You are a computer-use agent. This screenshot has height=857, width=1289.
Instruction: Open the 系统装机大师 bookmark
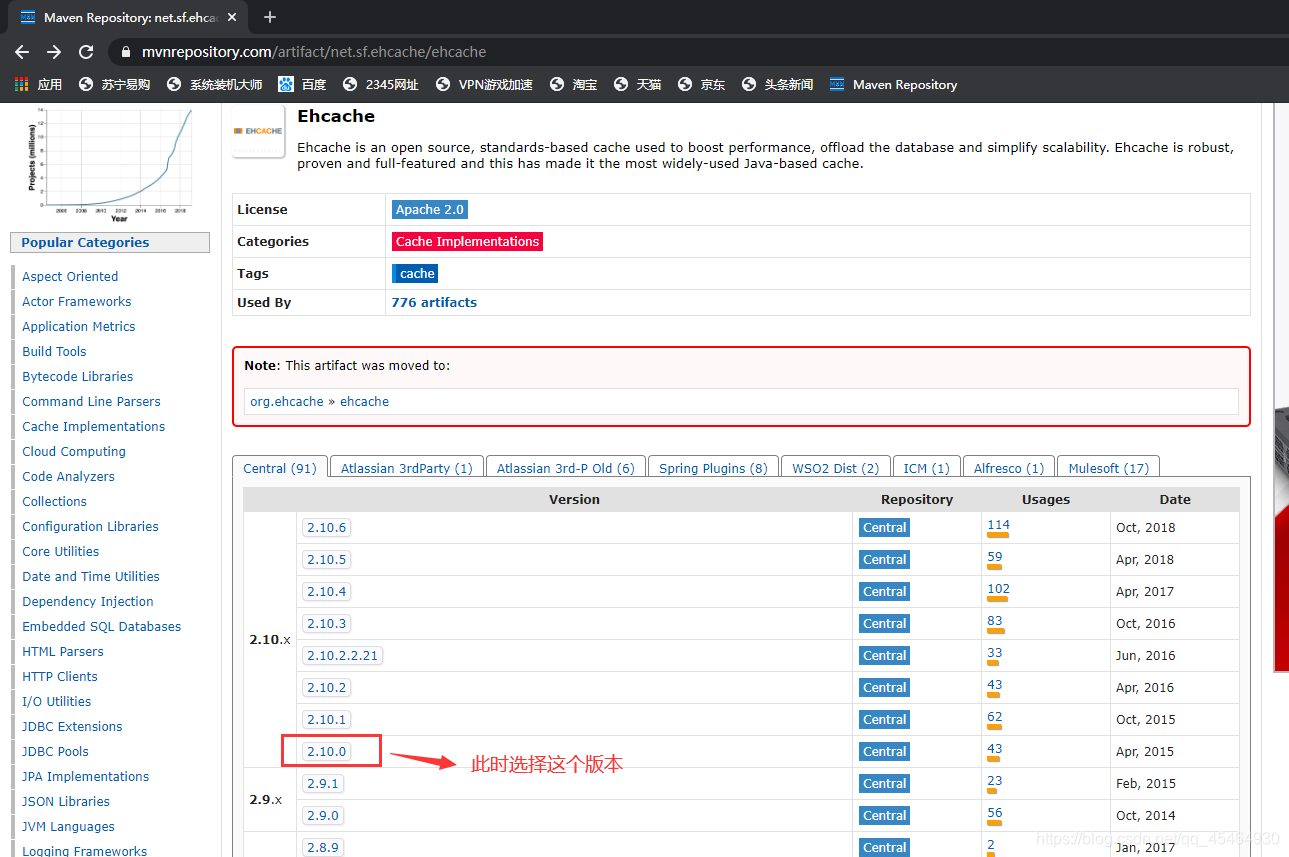pos(214,85)
